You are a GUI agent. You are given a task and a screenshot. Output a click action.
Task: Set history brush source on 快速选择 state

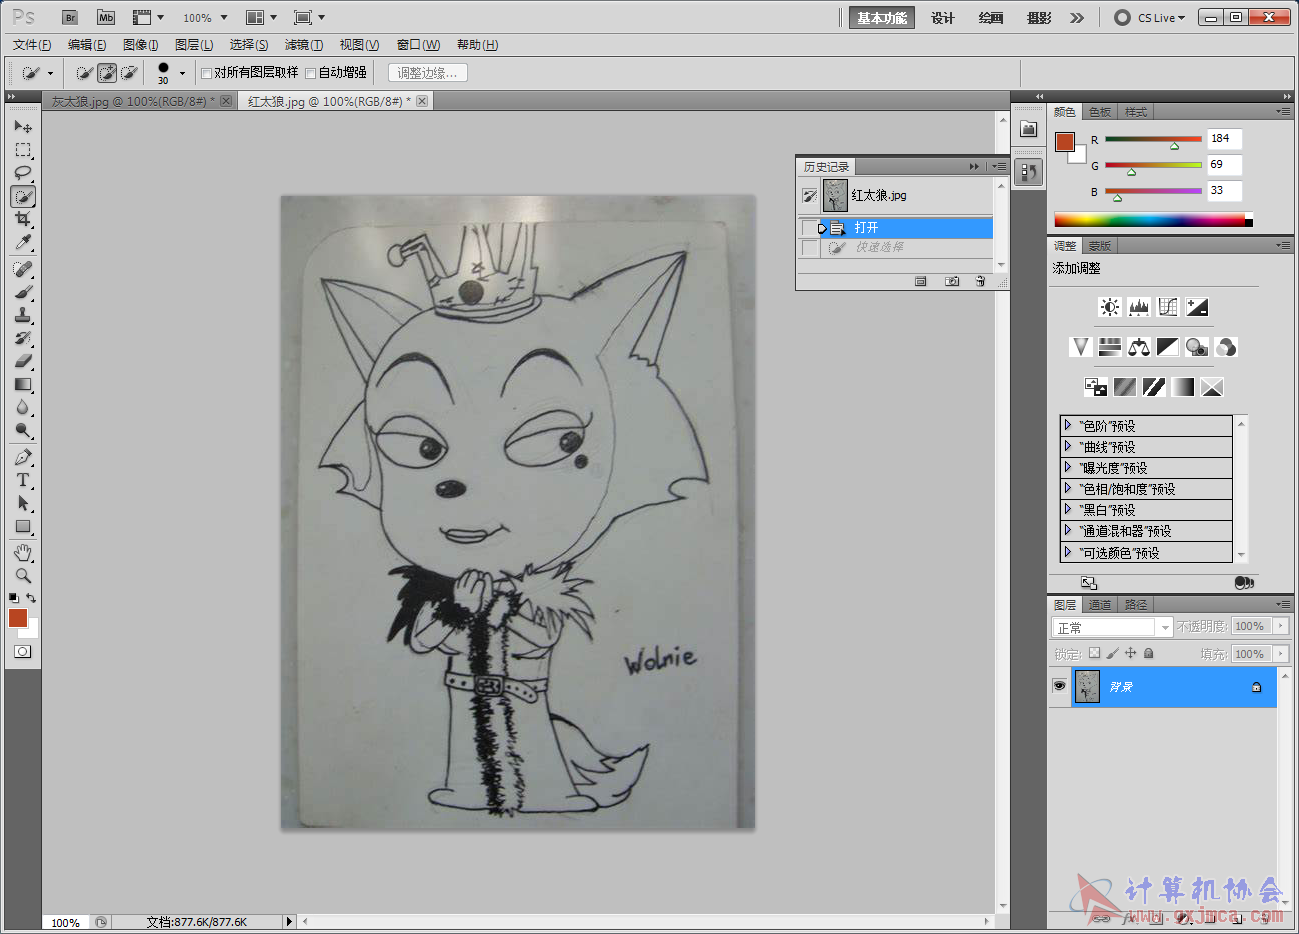(810, 247)
